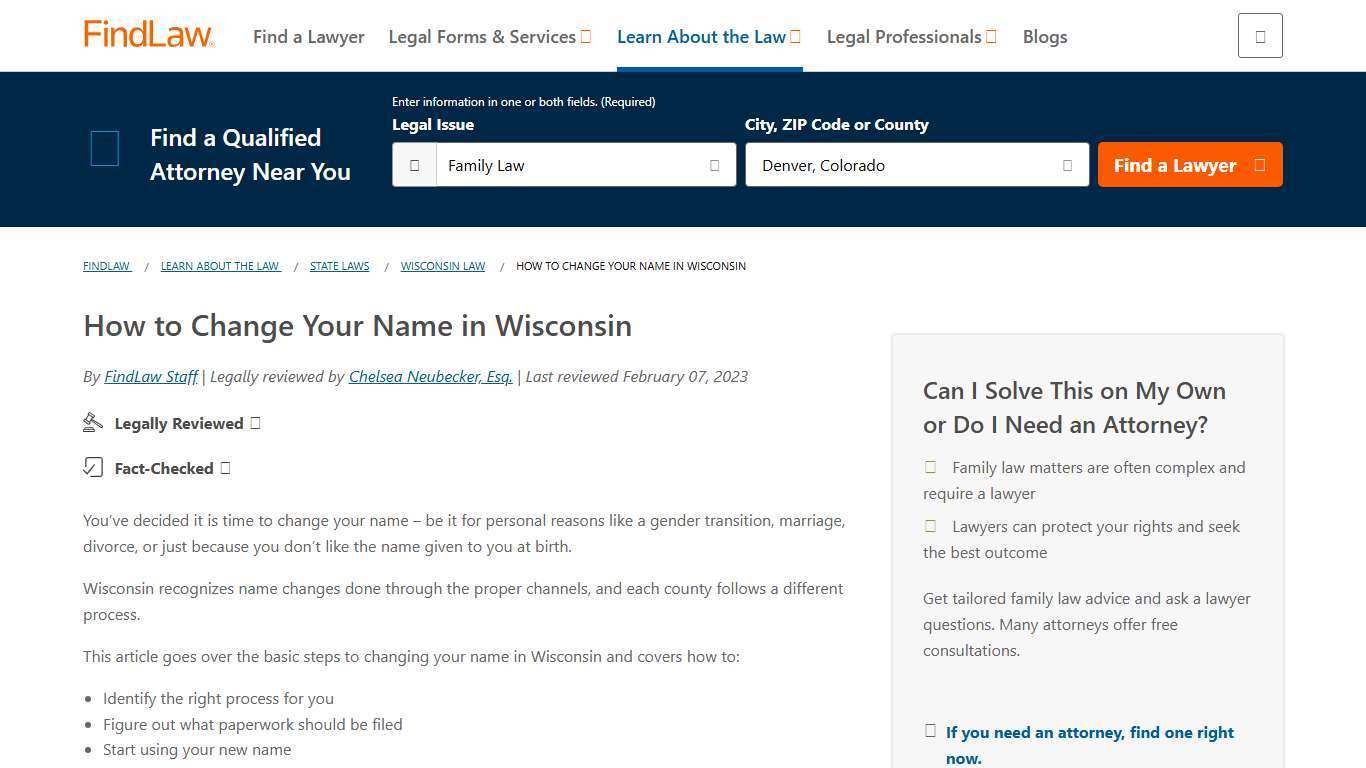Click the search icon inside Legal Issue field
Screen dimensions: 1366x768
pyautogui.click(x=414, y=165)
